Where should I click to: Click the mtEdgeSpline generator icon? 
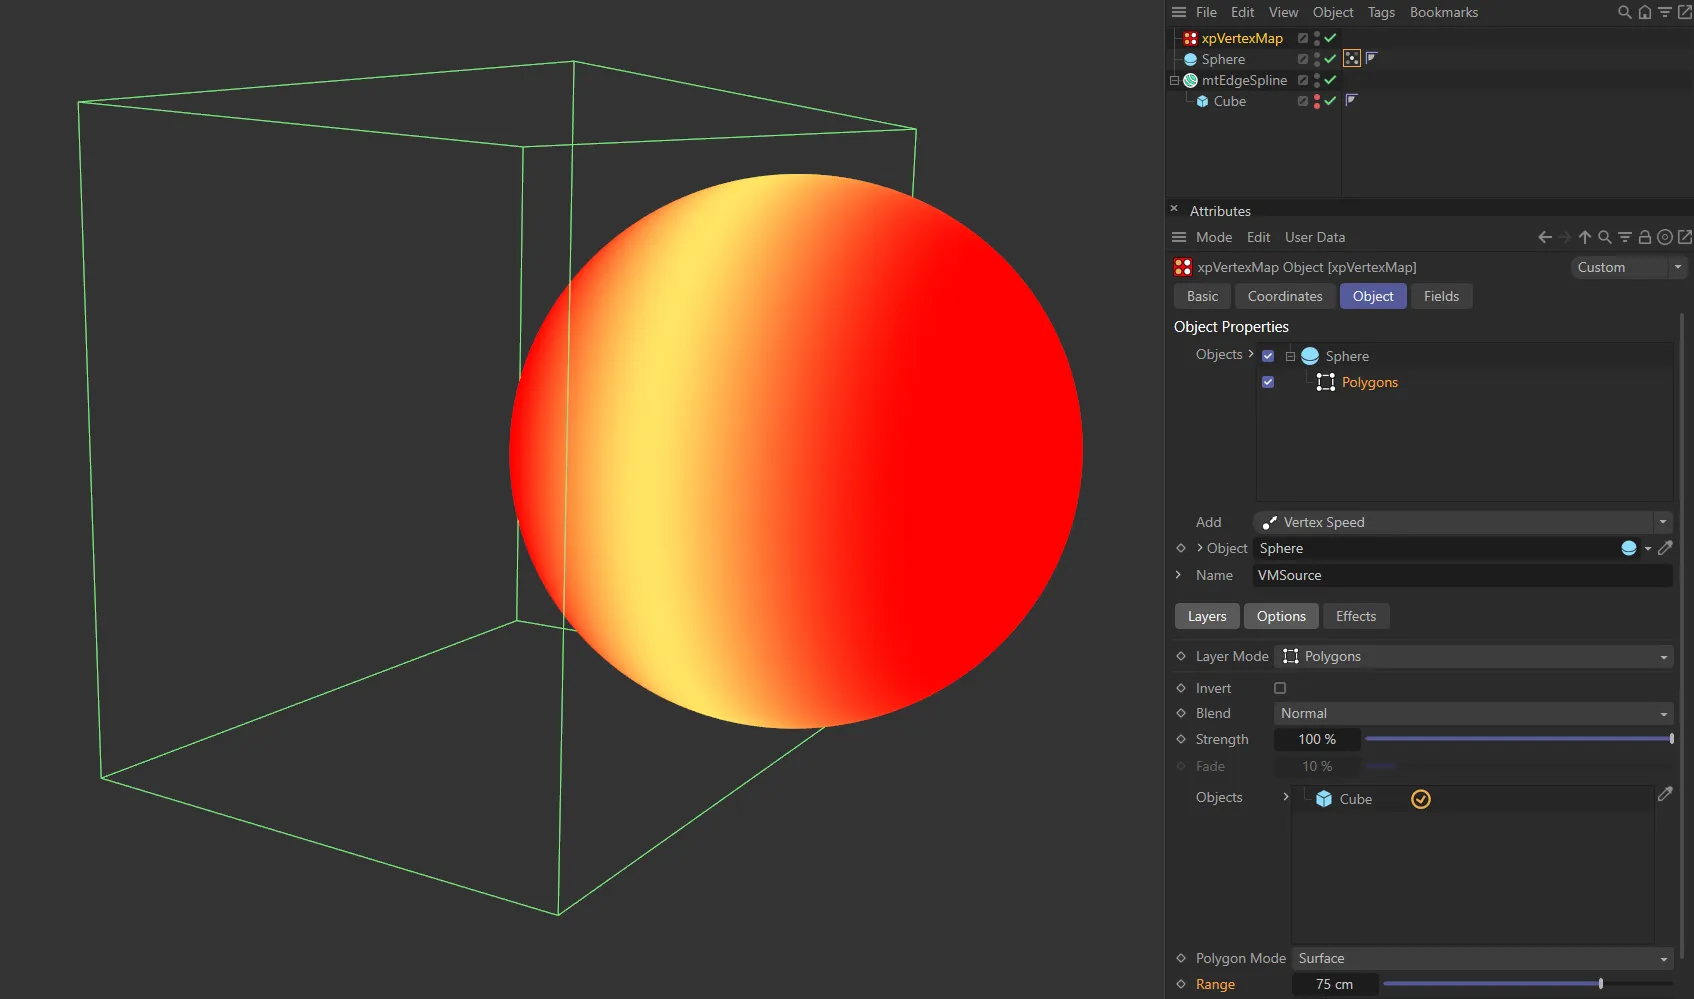click(x=1190, y=80)
